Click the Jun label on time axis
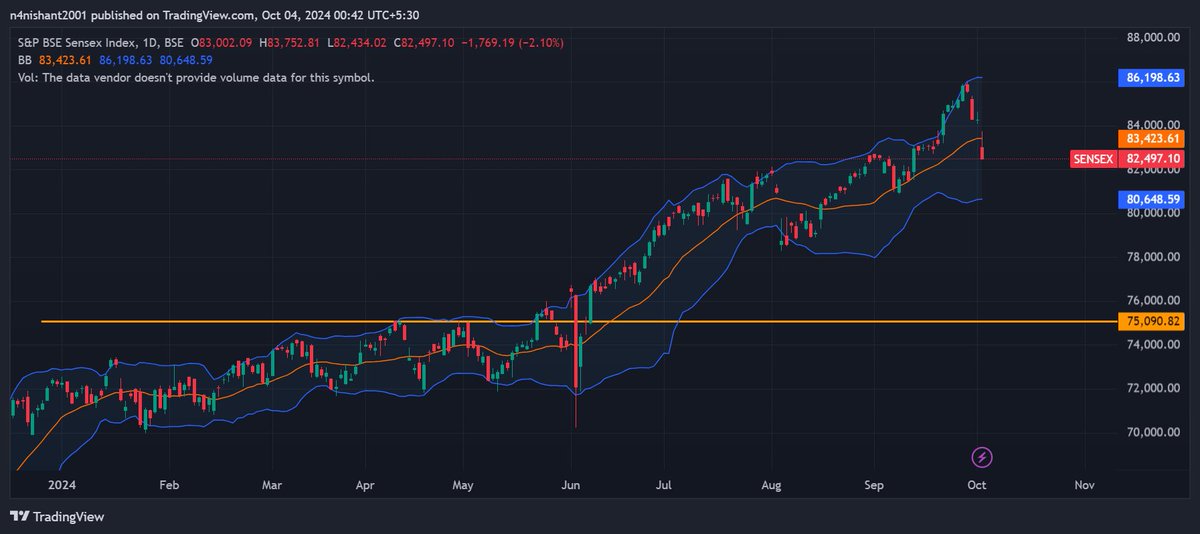 pyautogui.click(x=569, y=485)
